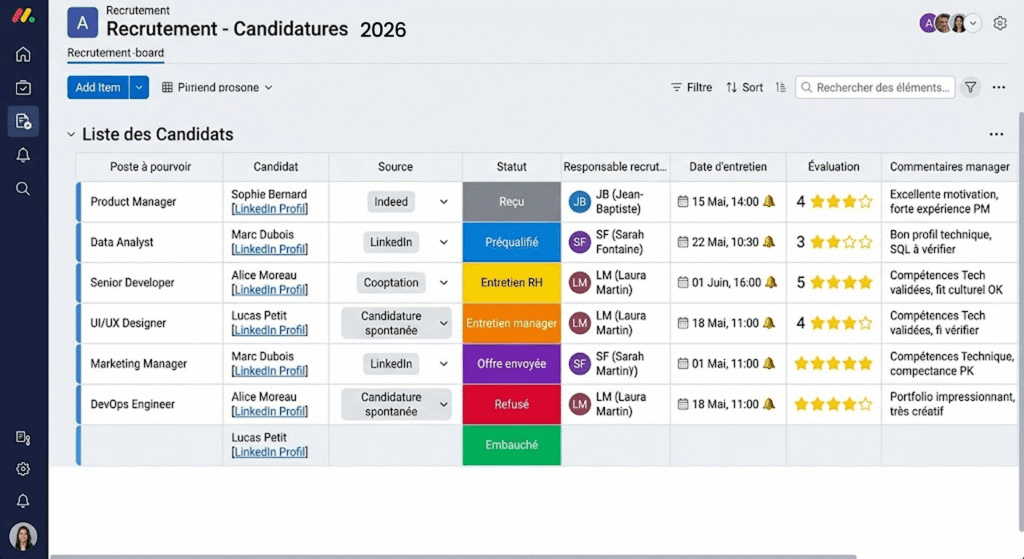The width and height of the screenshot is (1024, 559).
Task: Open board settings gear in top-right corner
Action: pos(1000,24)
